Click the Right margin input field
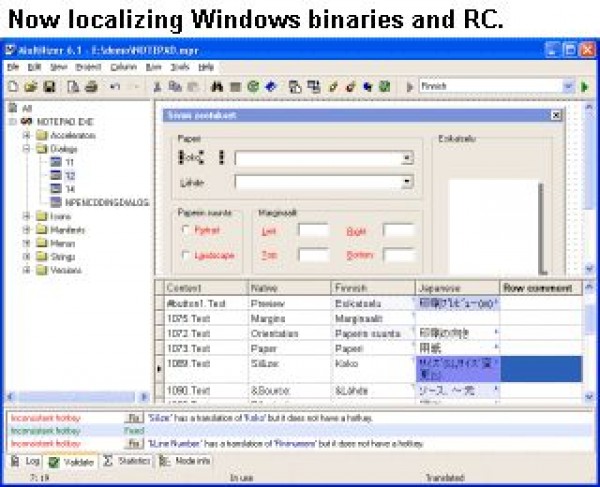Image resolution: width=600 pixels, height=487 pixels. [399, 231]
